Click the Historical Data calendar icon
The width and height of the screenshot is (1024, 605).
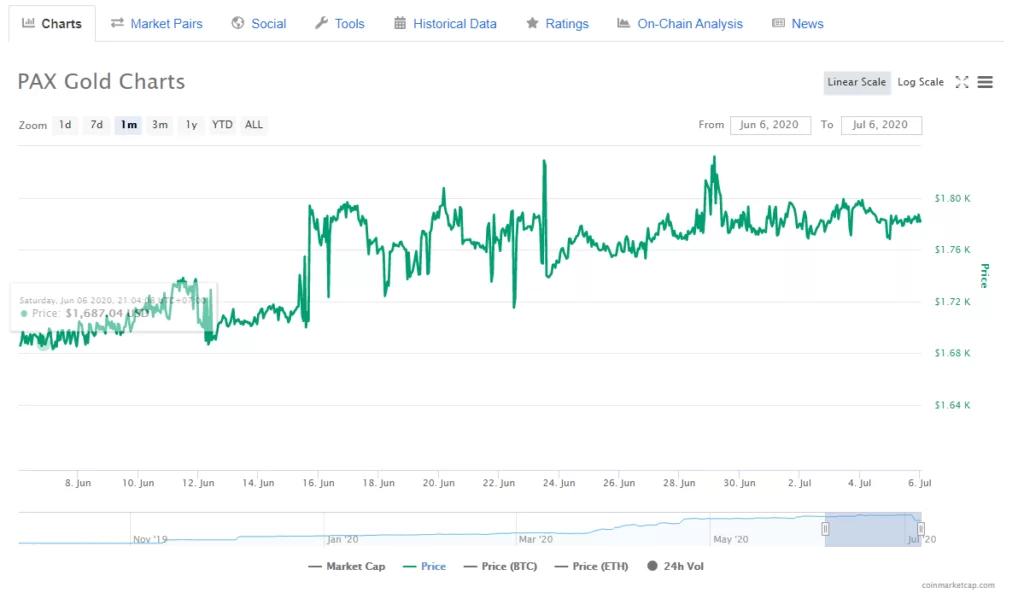point(400,23)
